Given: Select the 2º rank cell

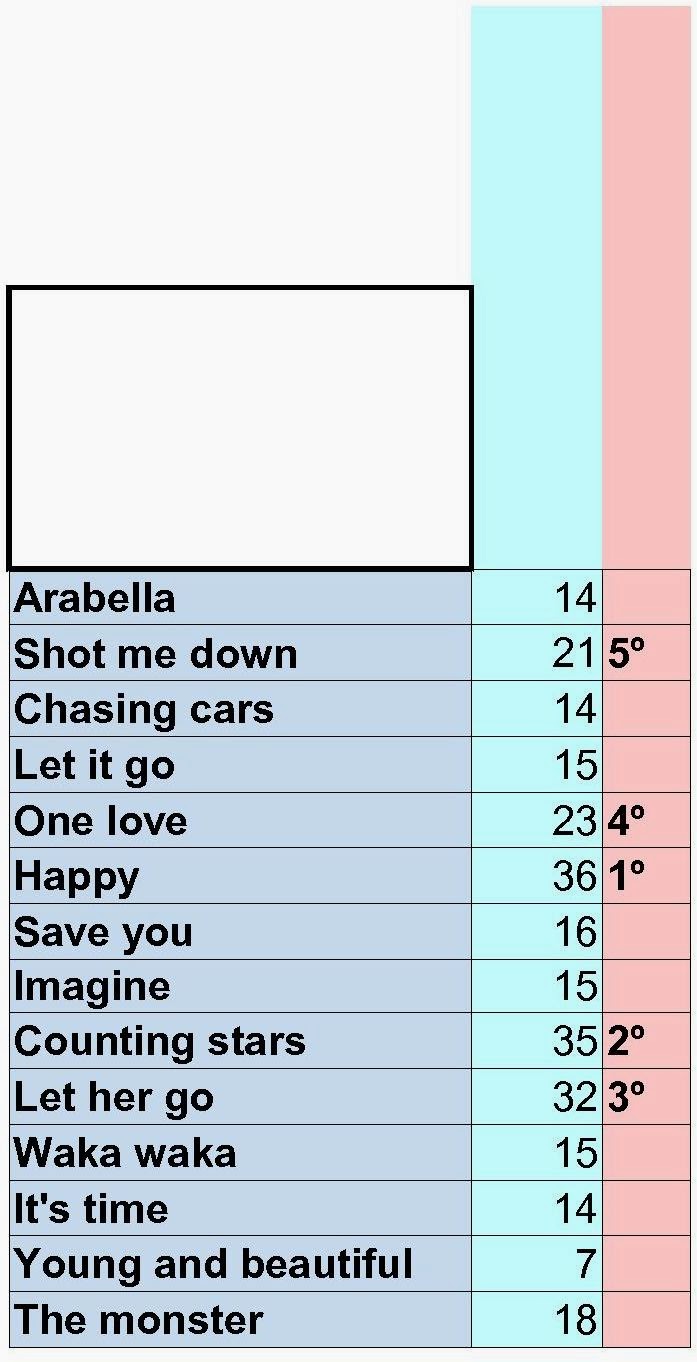Looking at the screenshot, I should click(x=647, y=1041).
